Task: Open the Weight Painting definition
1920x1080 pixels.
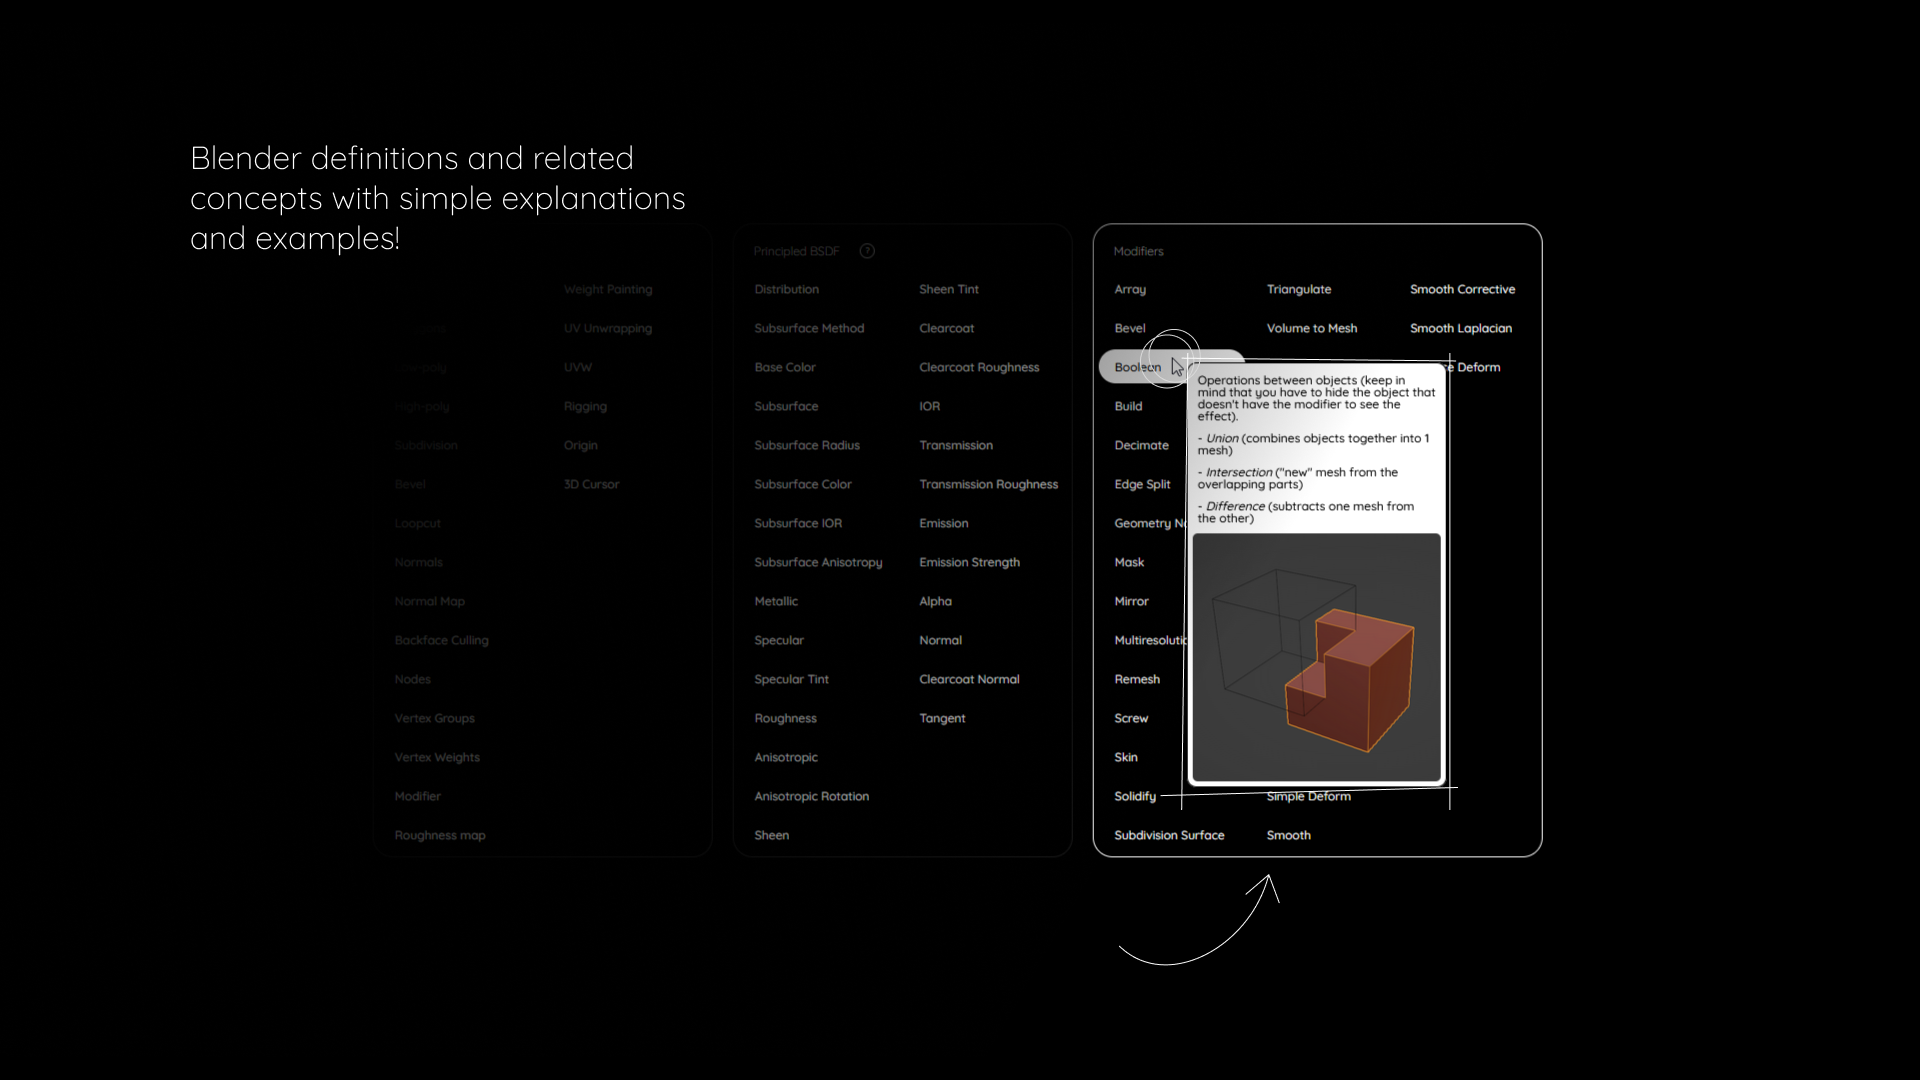Action: tap(608, 289)
